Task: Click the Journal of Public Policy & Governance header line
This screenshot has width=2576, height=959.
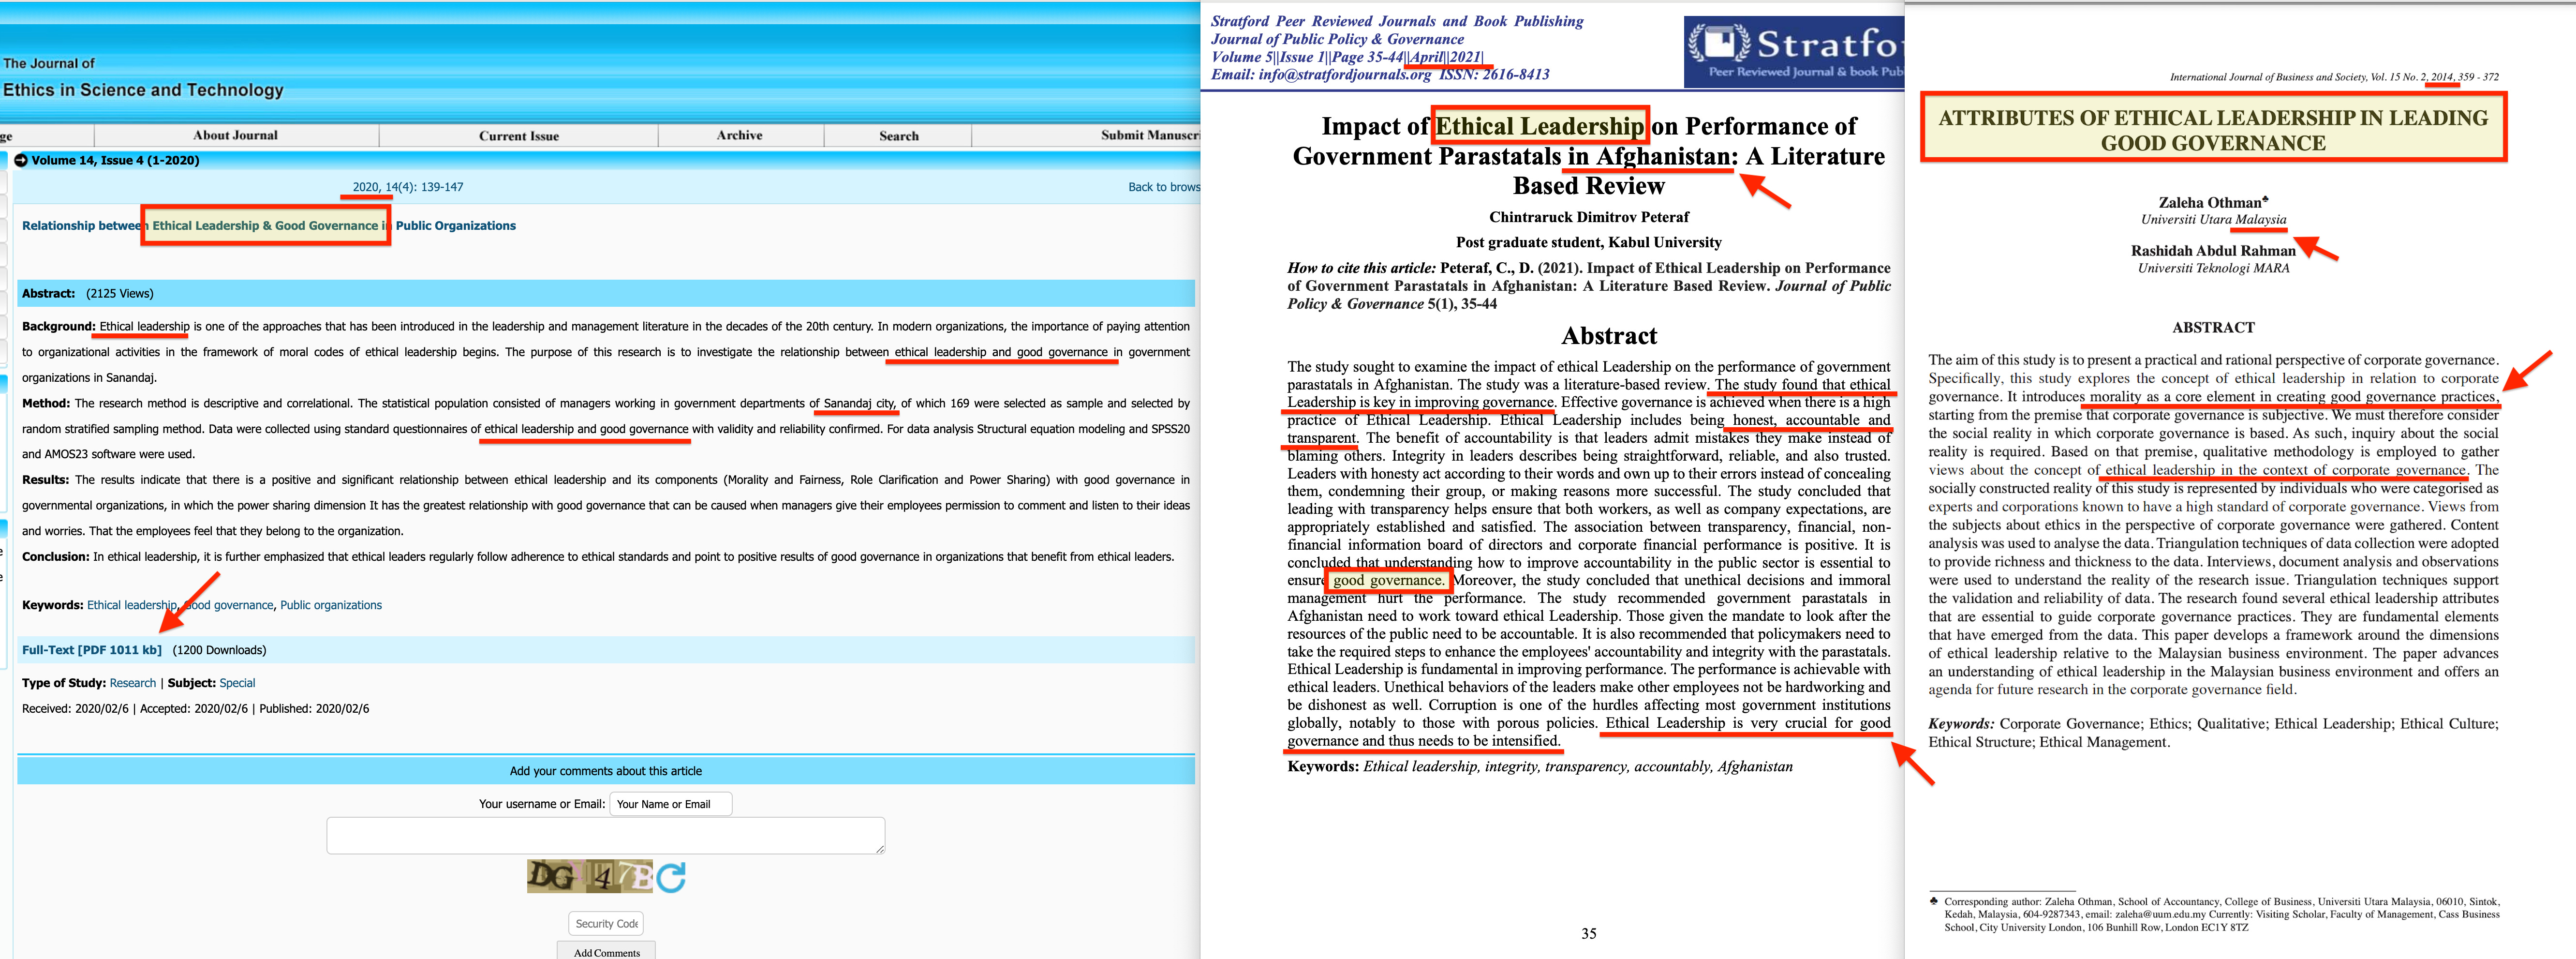Action: pyautogui.click(x=1337, y=39)
